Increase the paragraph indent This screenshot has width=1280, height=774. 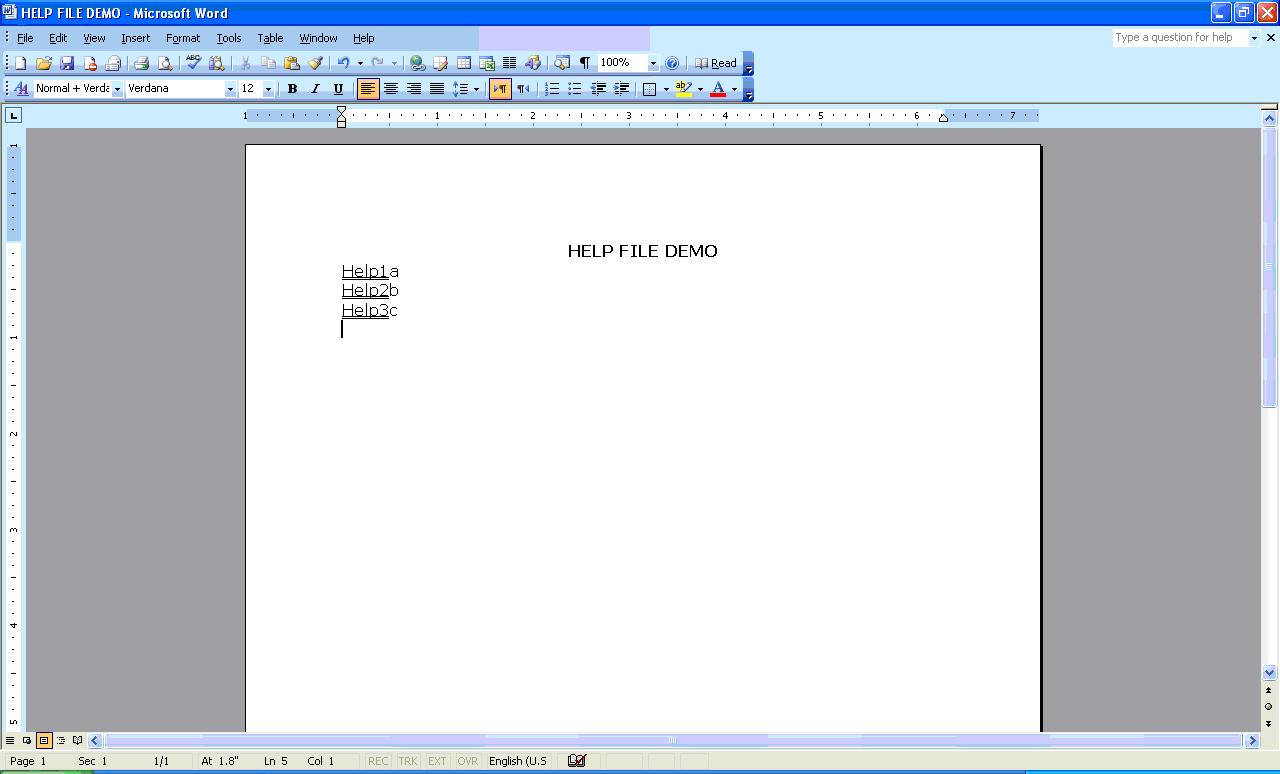click(621, 89)
